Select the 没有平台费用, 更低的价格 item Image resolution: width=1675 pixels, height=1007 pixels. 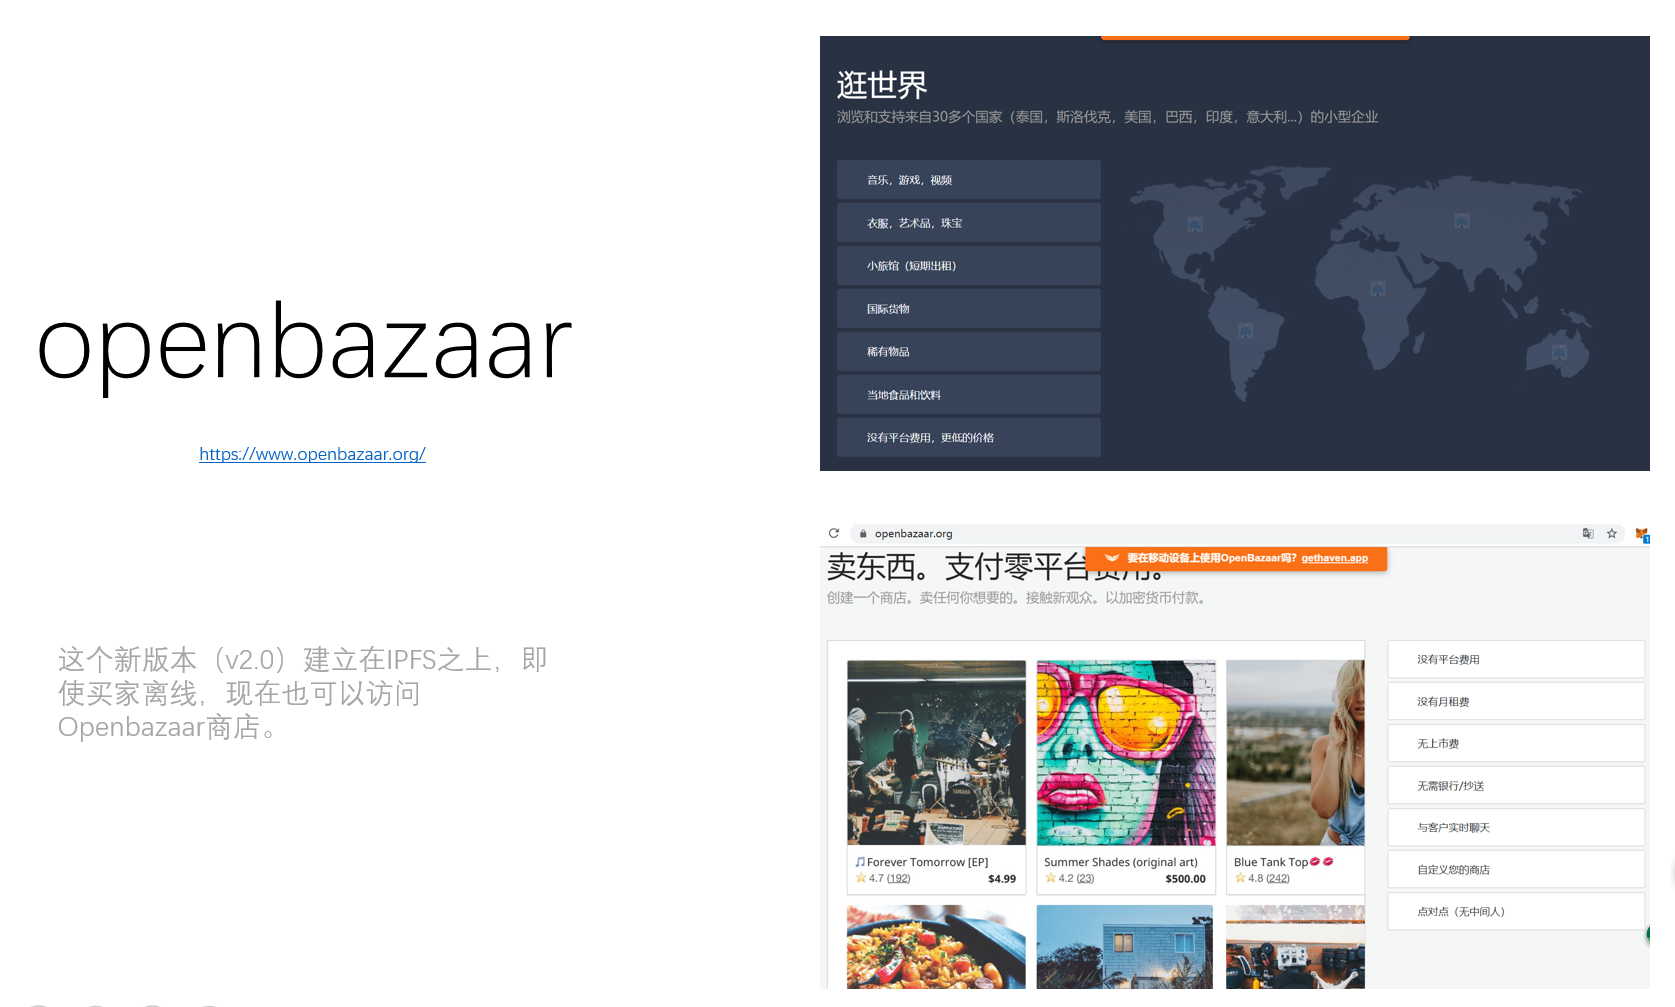pyautogui.click(x=969, y=437)
